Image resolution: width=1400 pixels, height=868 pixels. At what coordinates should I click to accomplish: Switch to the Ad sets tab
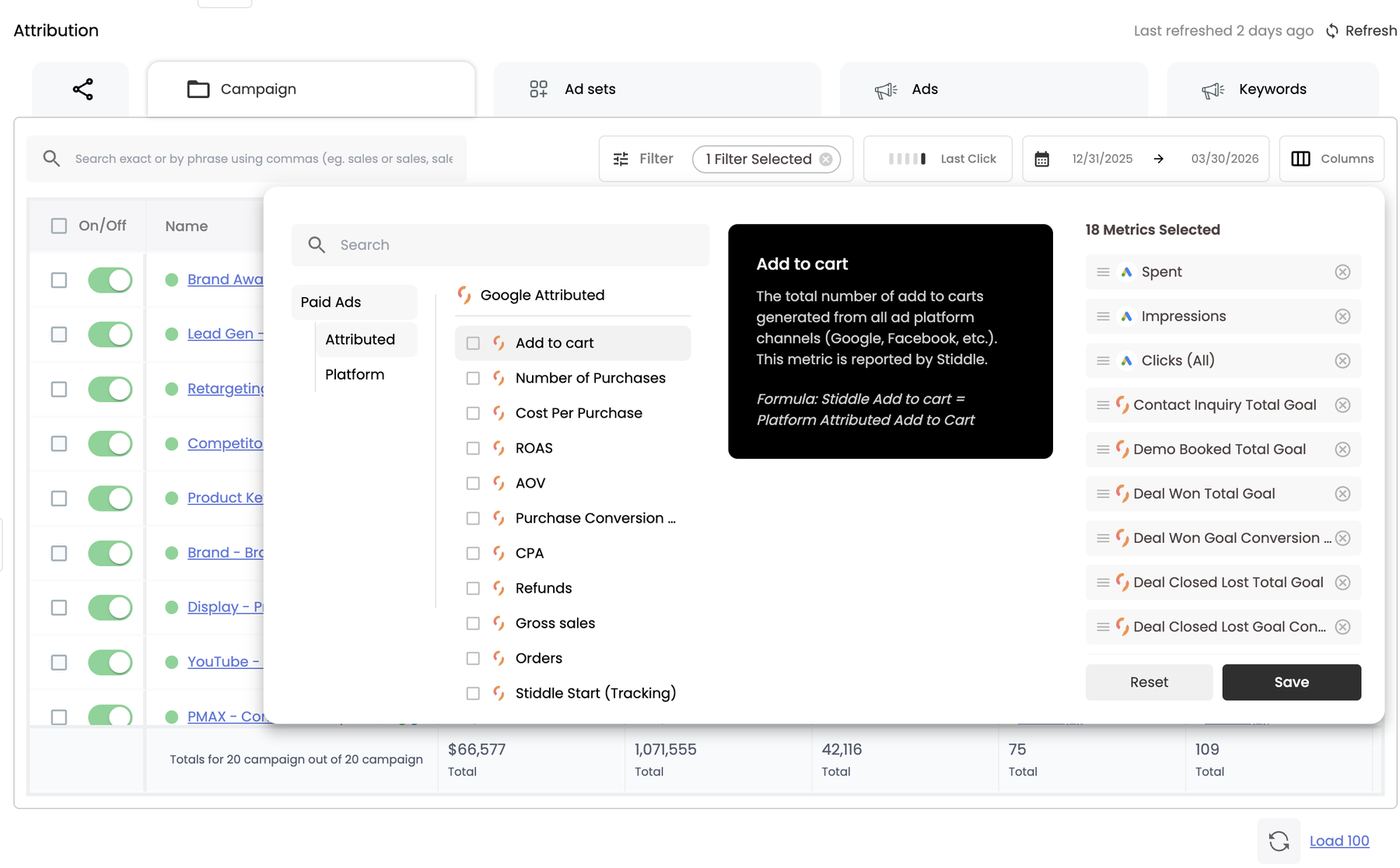[657, 89]
